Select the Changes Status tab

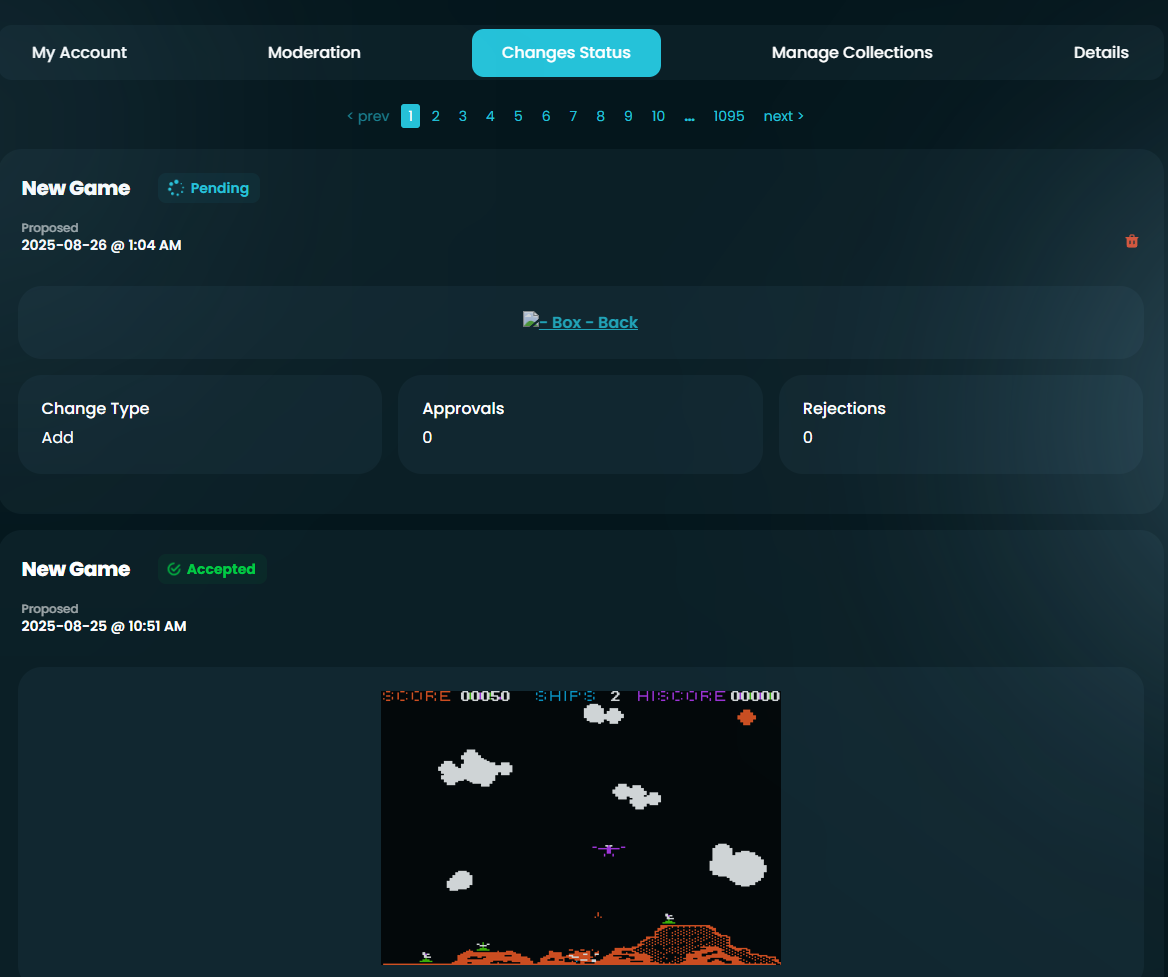pos(566,53)
